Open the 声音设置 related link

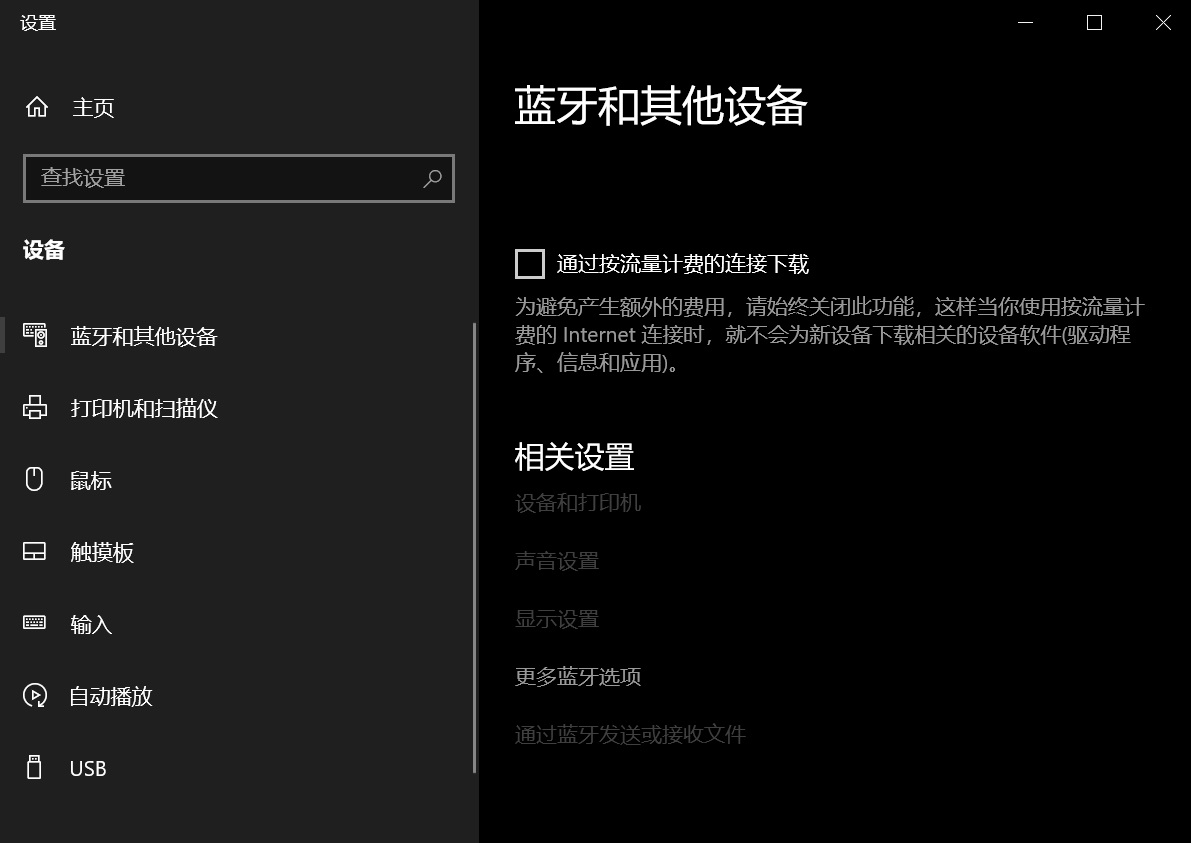557,561
